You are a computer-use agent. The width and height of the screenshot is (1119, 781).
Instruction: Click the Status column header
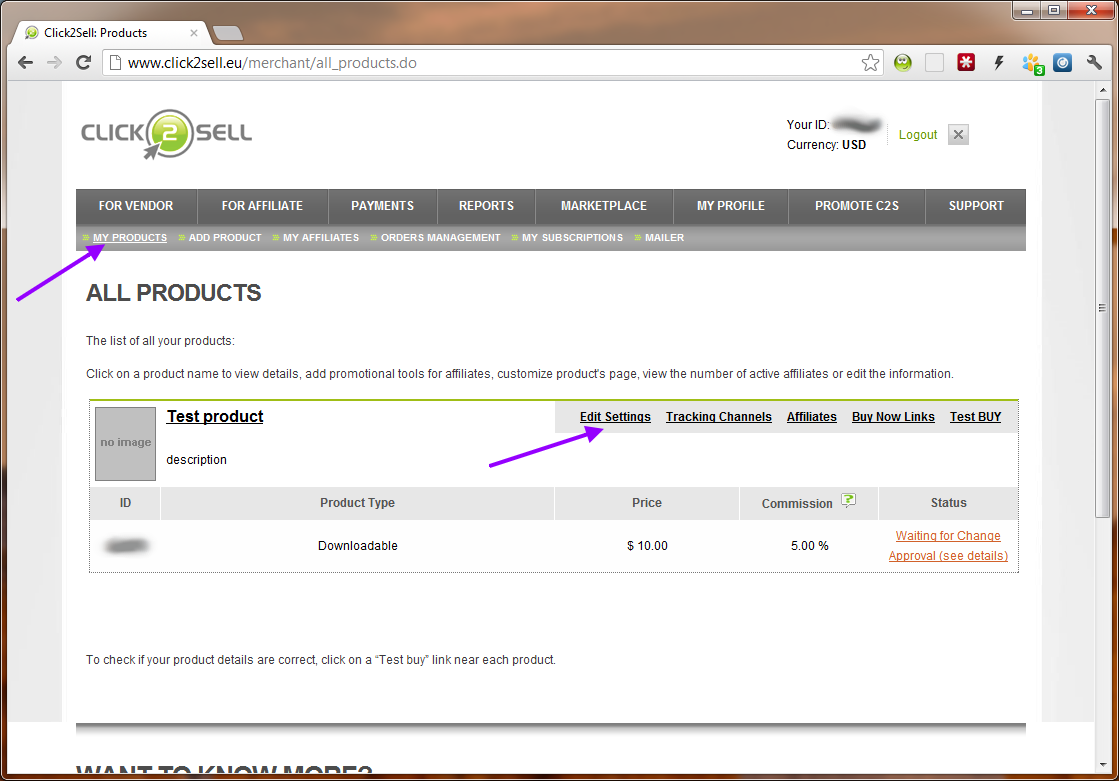pos(948,503)
